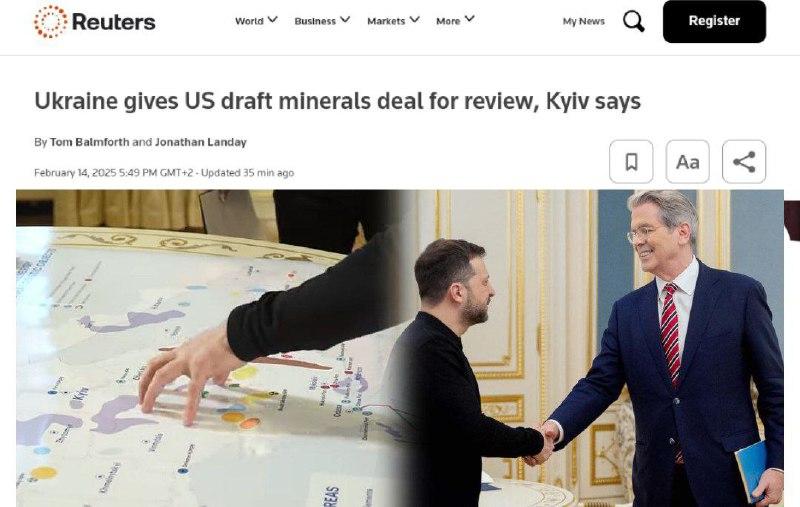The width and height of the screenshot is (800, 507).
Task: Expand the World dropdown chevron
Action: click(x=272, y=19)
